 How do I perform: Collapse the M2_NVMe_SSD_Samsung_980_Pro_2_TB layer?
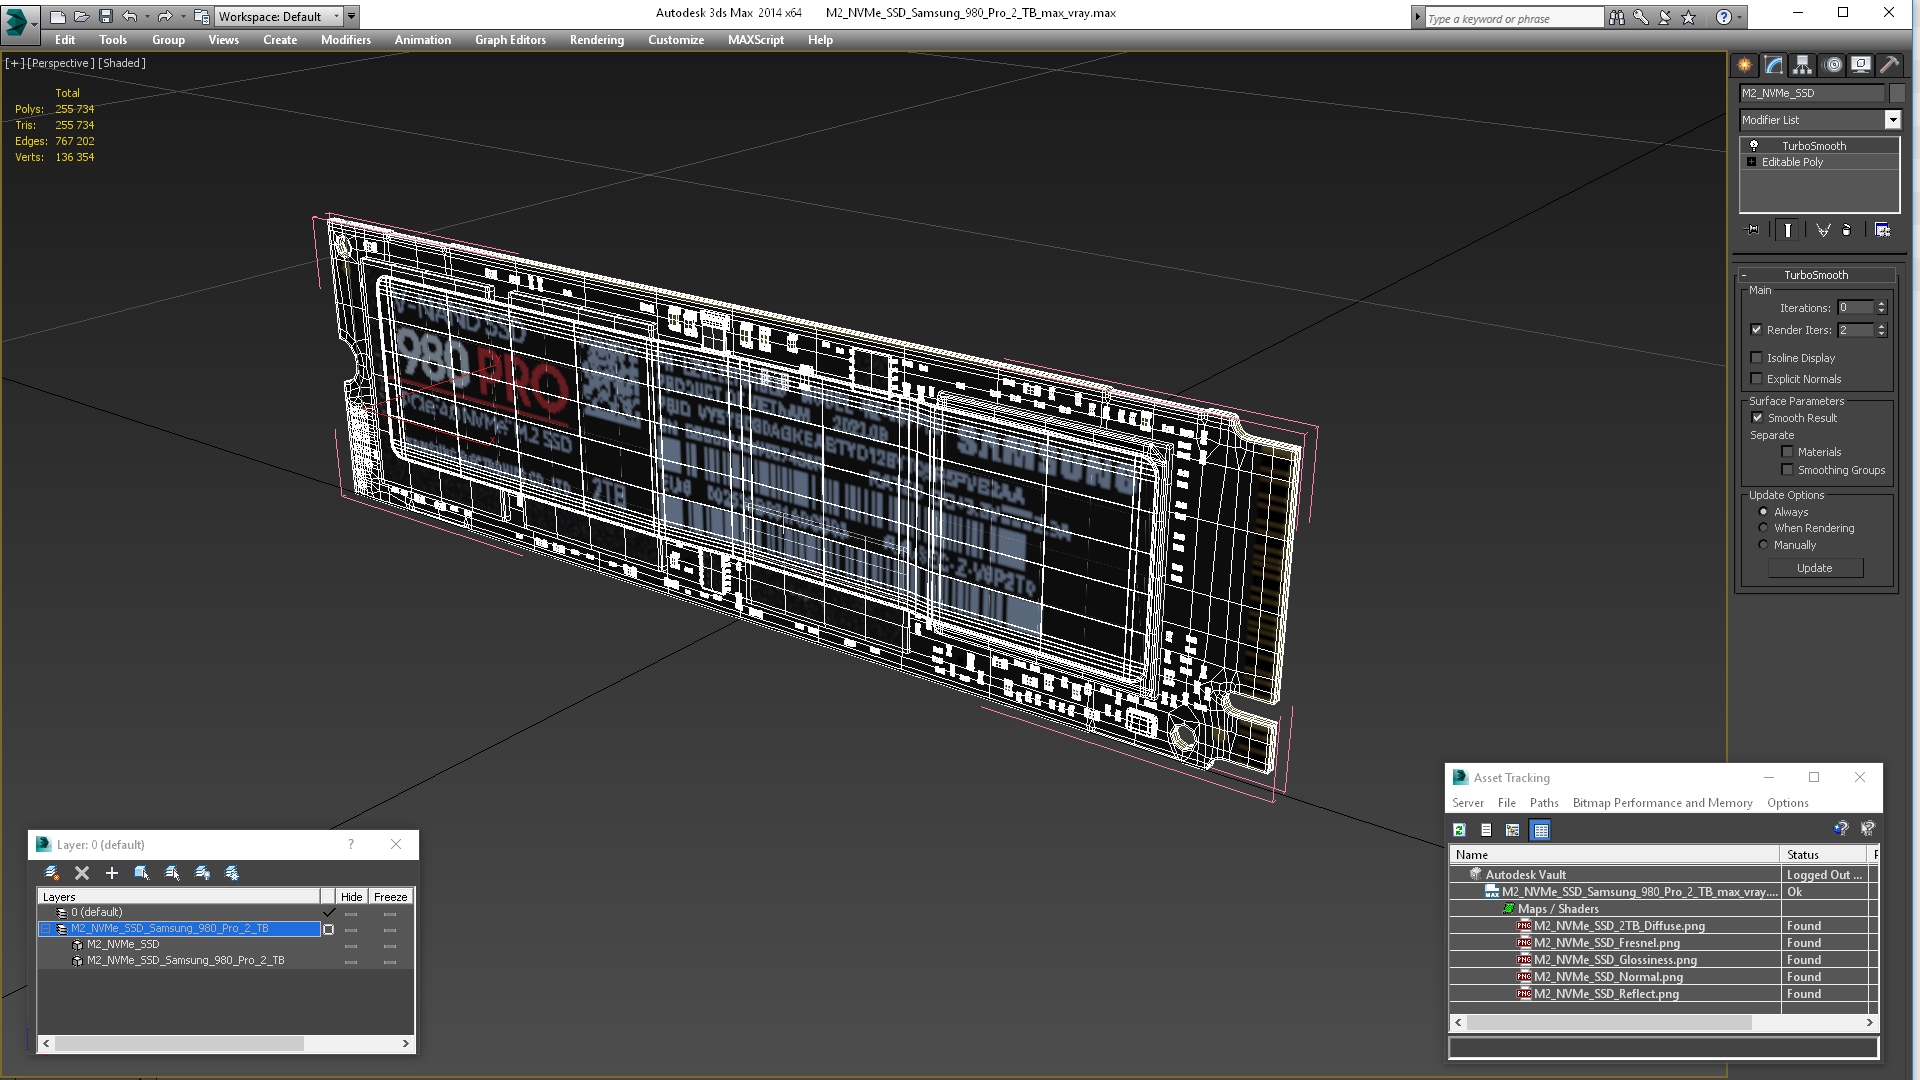(45, 929)
